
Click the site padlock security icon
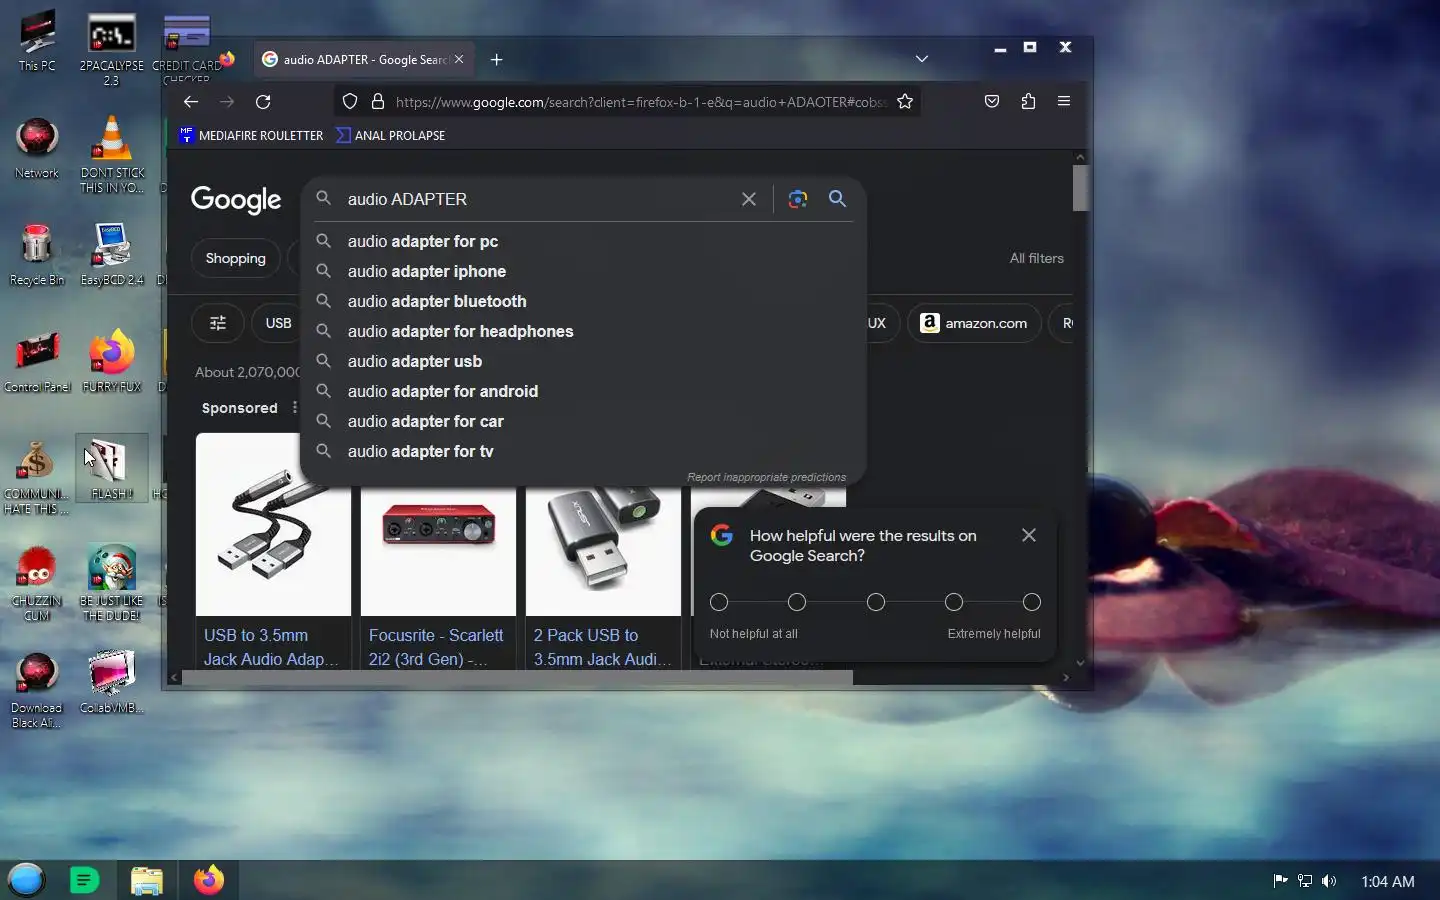tap(378, 101)
